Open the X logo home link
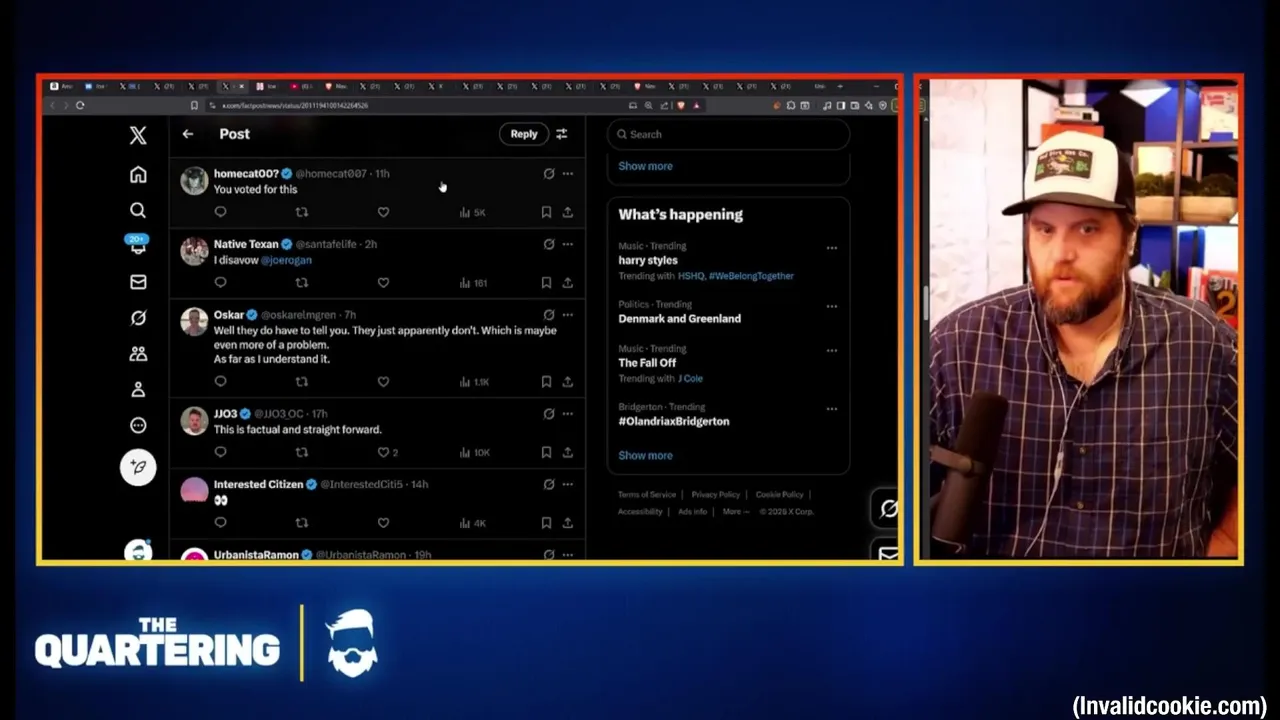Image resolution: width=1280 pixels, height=720 pixels. 138,136
